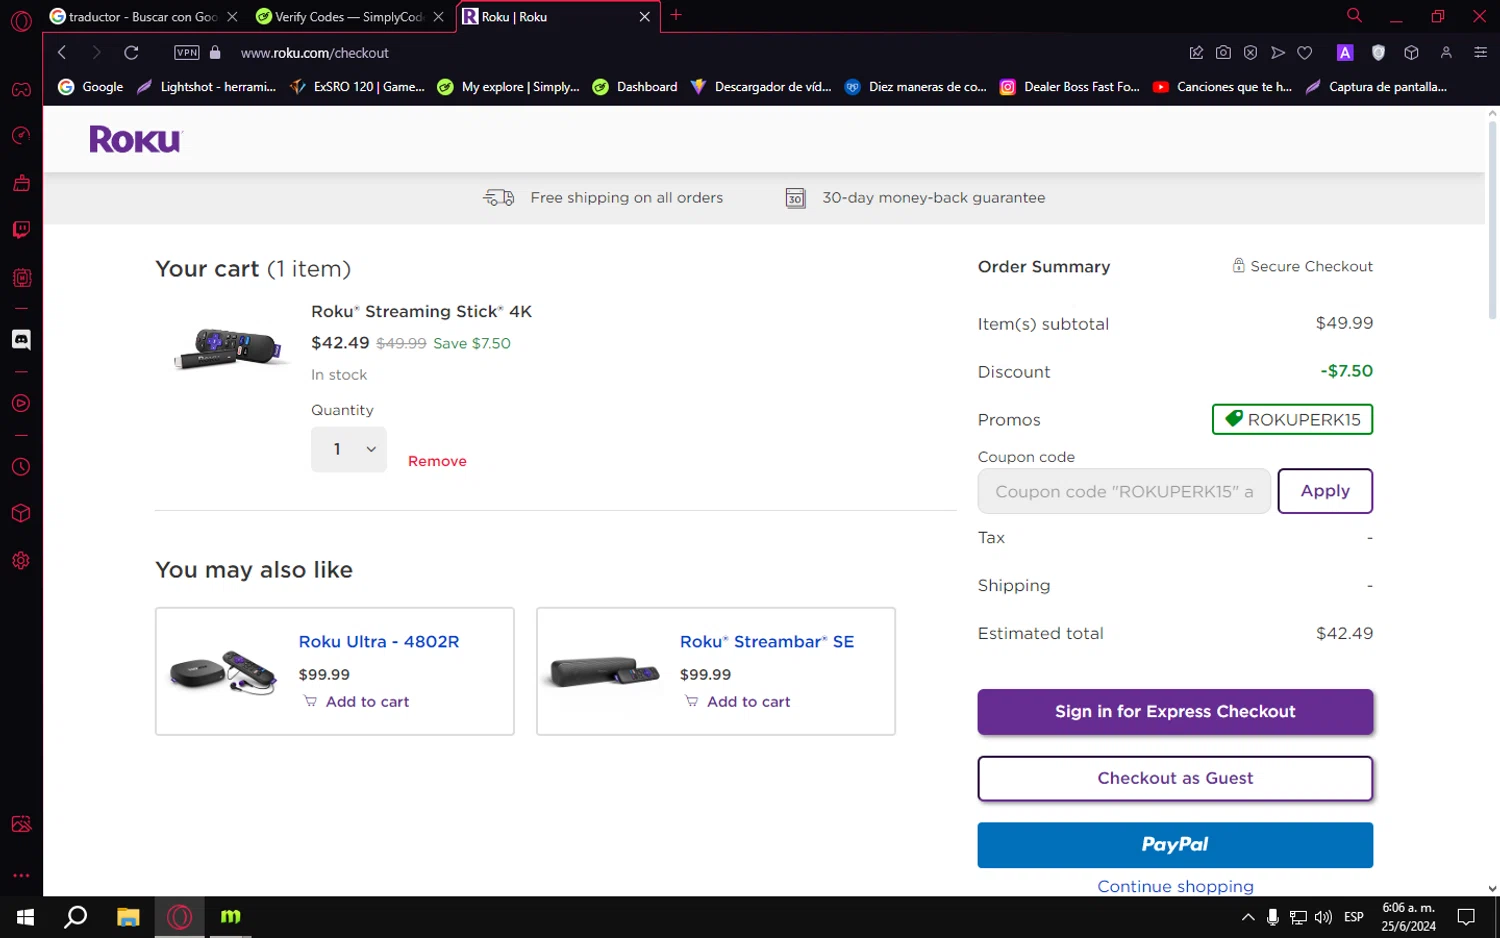Open the GX Corner gamepad sidebar icon
The height and width of the screenshot is (938, 1500).
21,90
